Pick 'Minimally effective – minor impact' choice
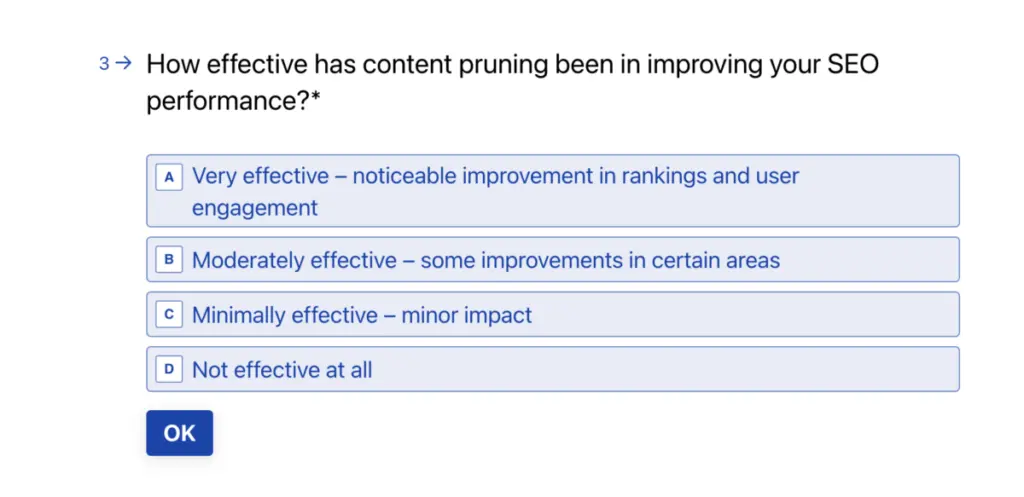This screenshot has width=1024, height=497. click(552, 315)
